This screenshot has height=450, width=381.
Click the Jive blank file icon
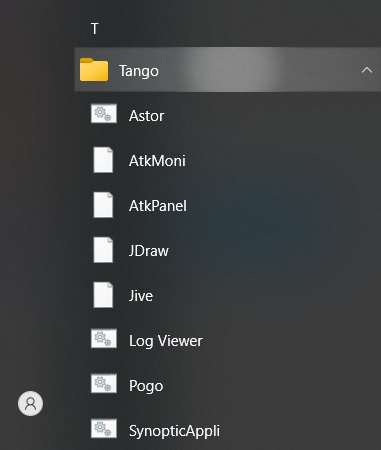(x=103, y=295)
